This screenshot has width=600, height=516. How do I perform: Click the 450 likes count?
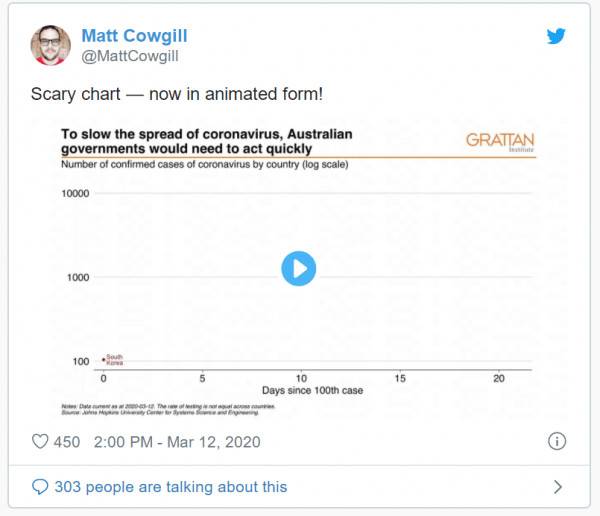coord(67,442)
